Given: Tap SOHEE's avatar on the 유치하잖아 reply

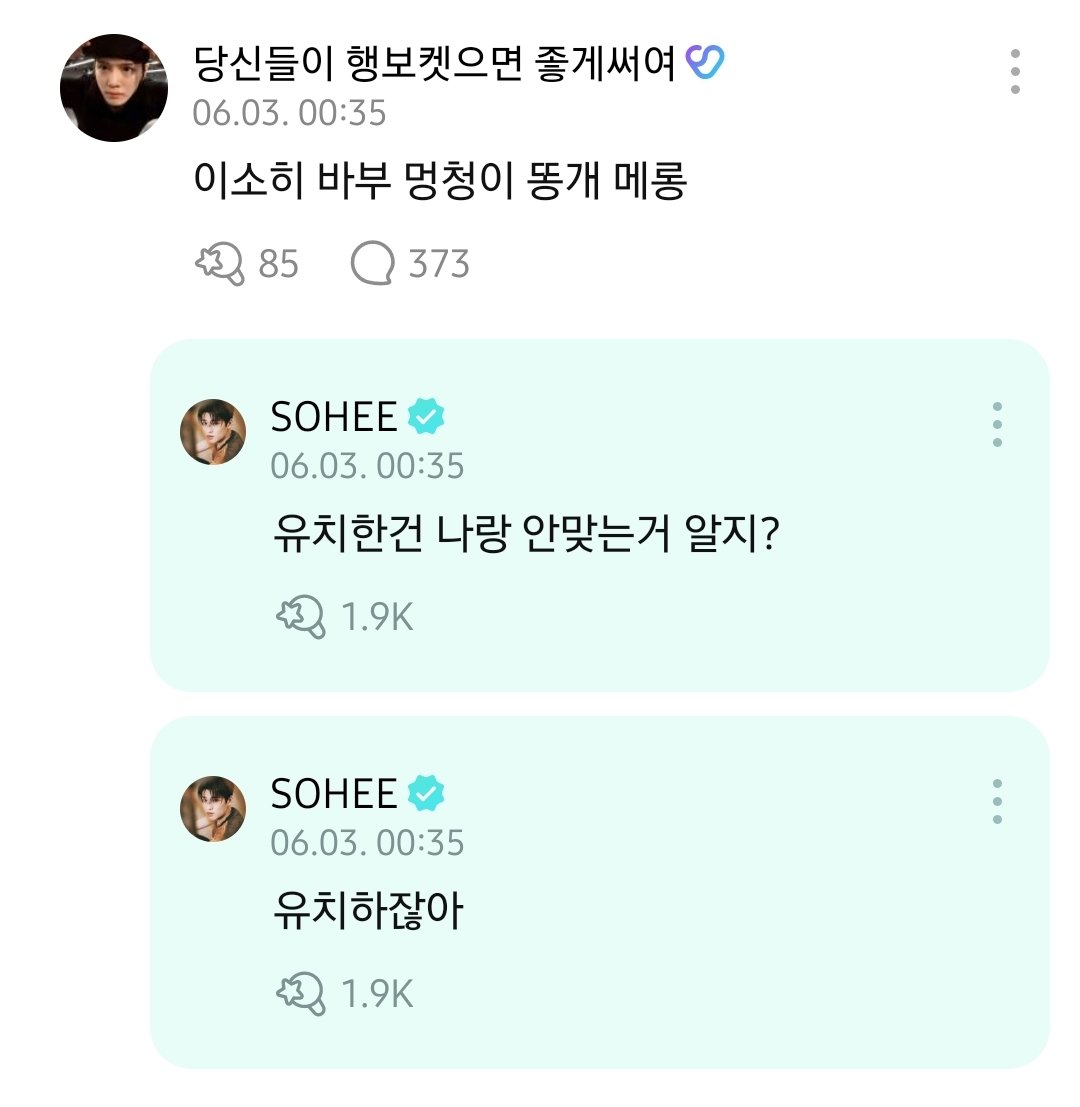Looking at the screenshot, I should pos(213,808).
